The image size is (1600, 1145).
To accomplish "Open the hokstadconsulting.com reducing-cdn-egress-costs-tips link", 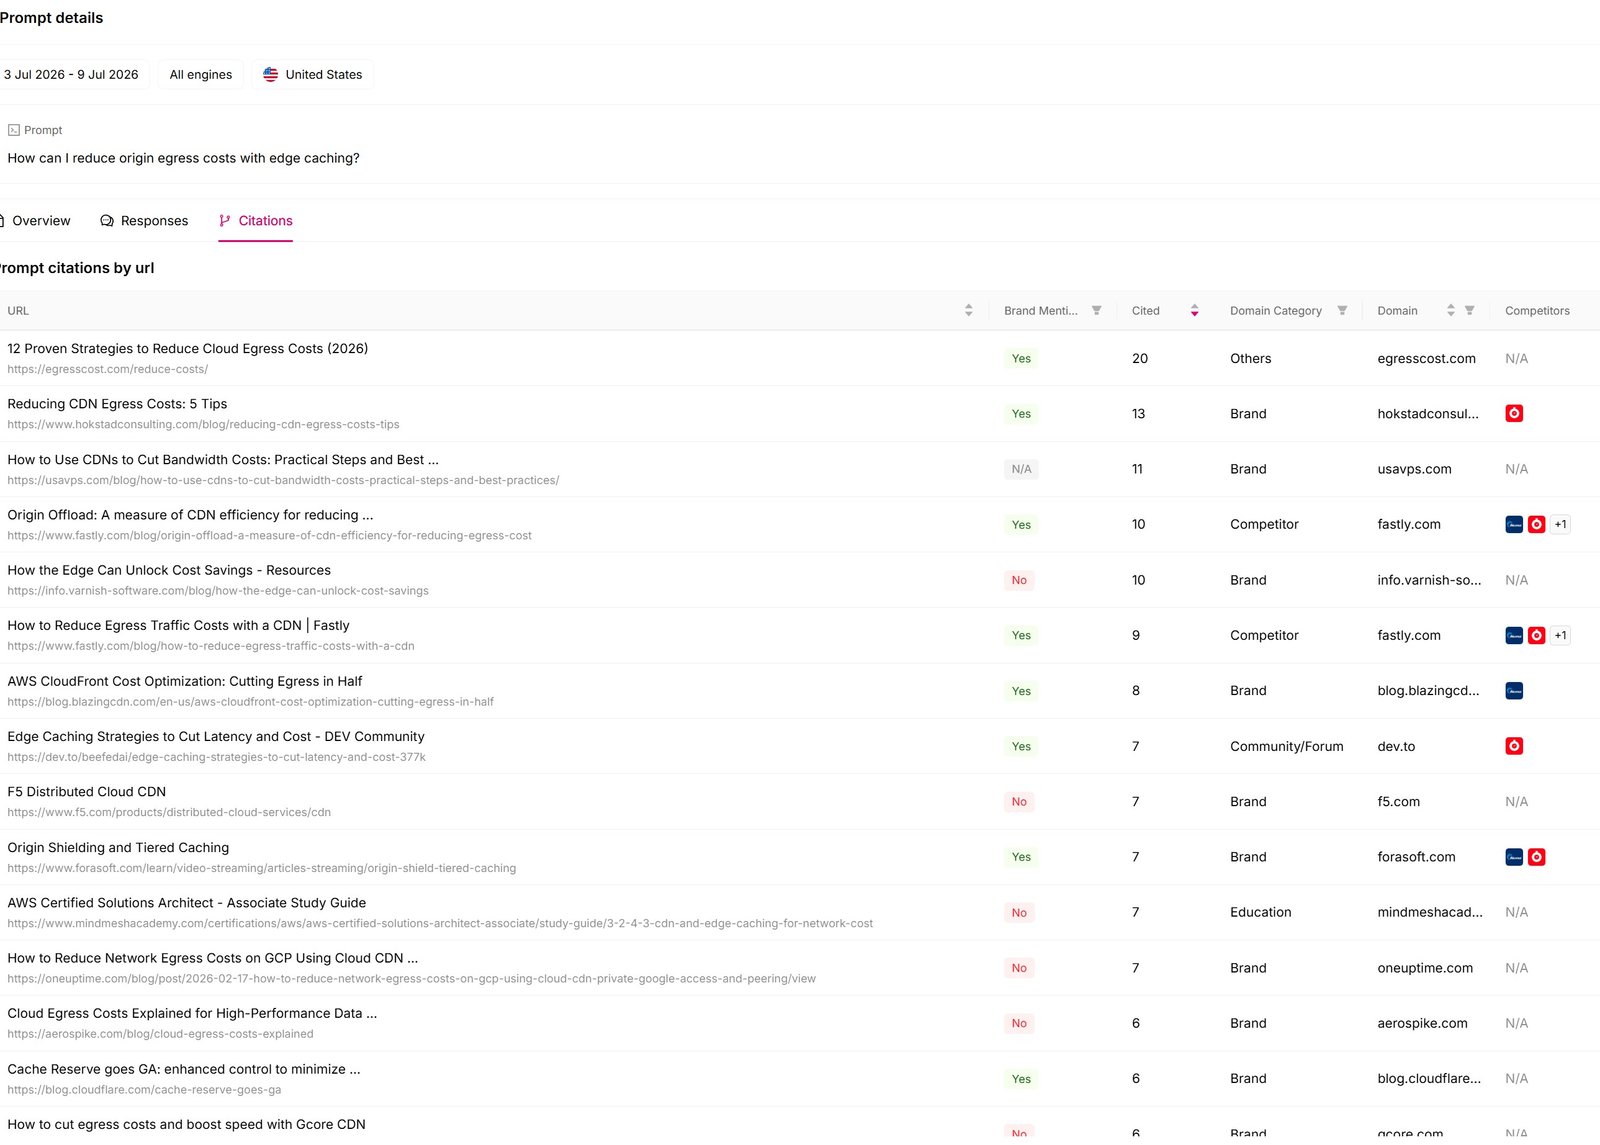I will [x=203, y=425].
